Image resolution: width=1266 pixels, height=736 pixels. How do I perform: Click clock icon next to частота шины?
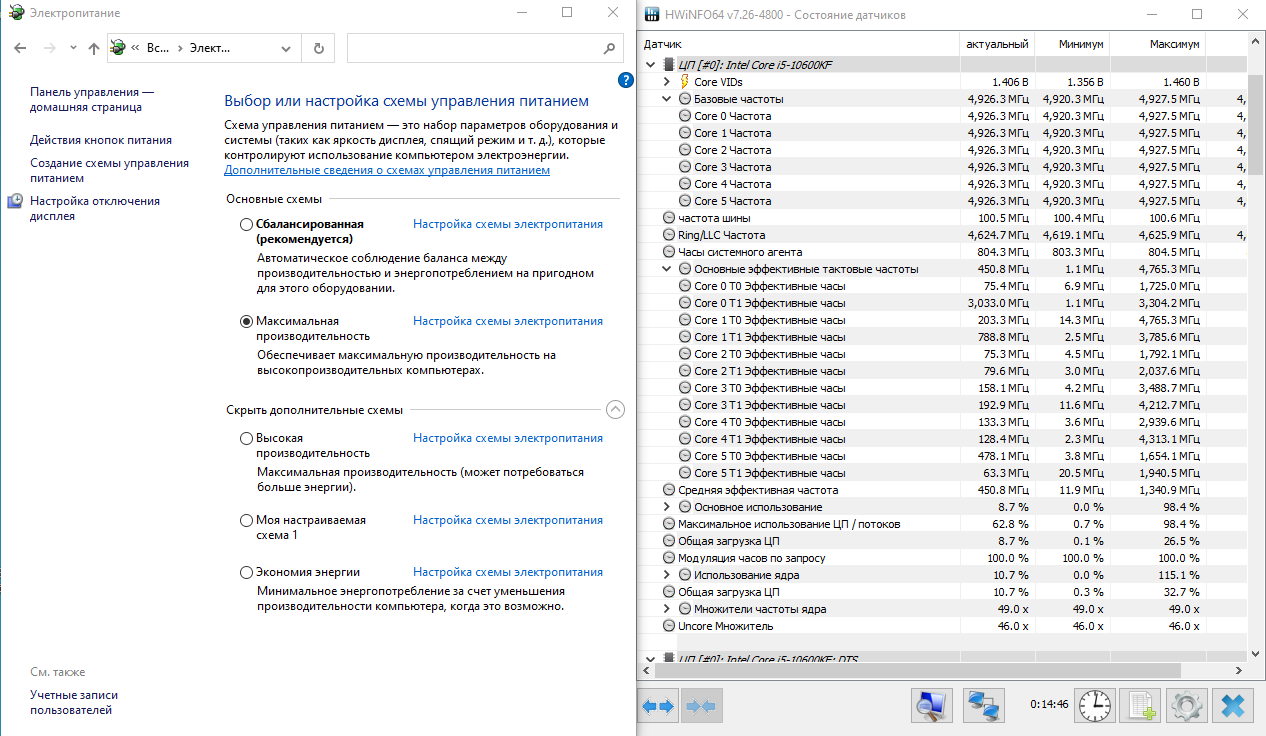coord(669,218)
